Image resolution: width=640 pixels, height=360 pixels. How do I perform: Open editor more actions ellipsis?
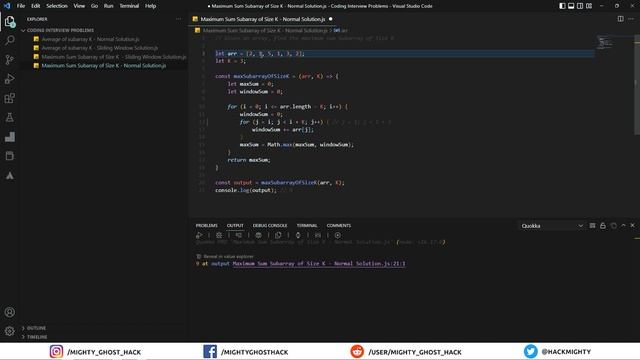point(631,19)
